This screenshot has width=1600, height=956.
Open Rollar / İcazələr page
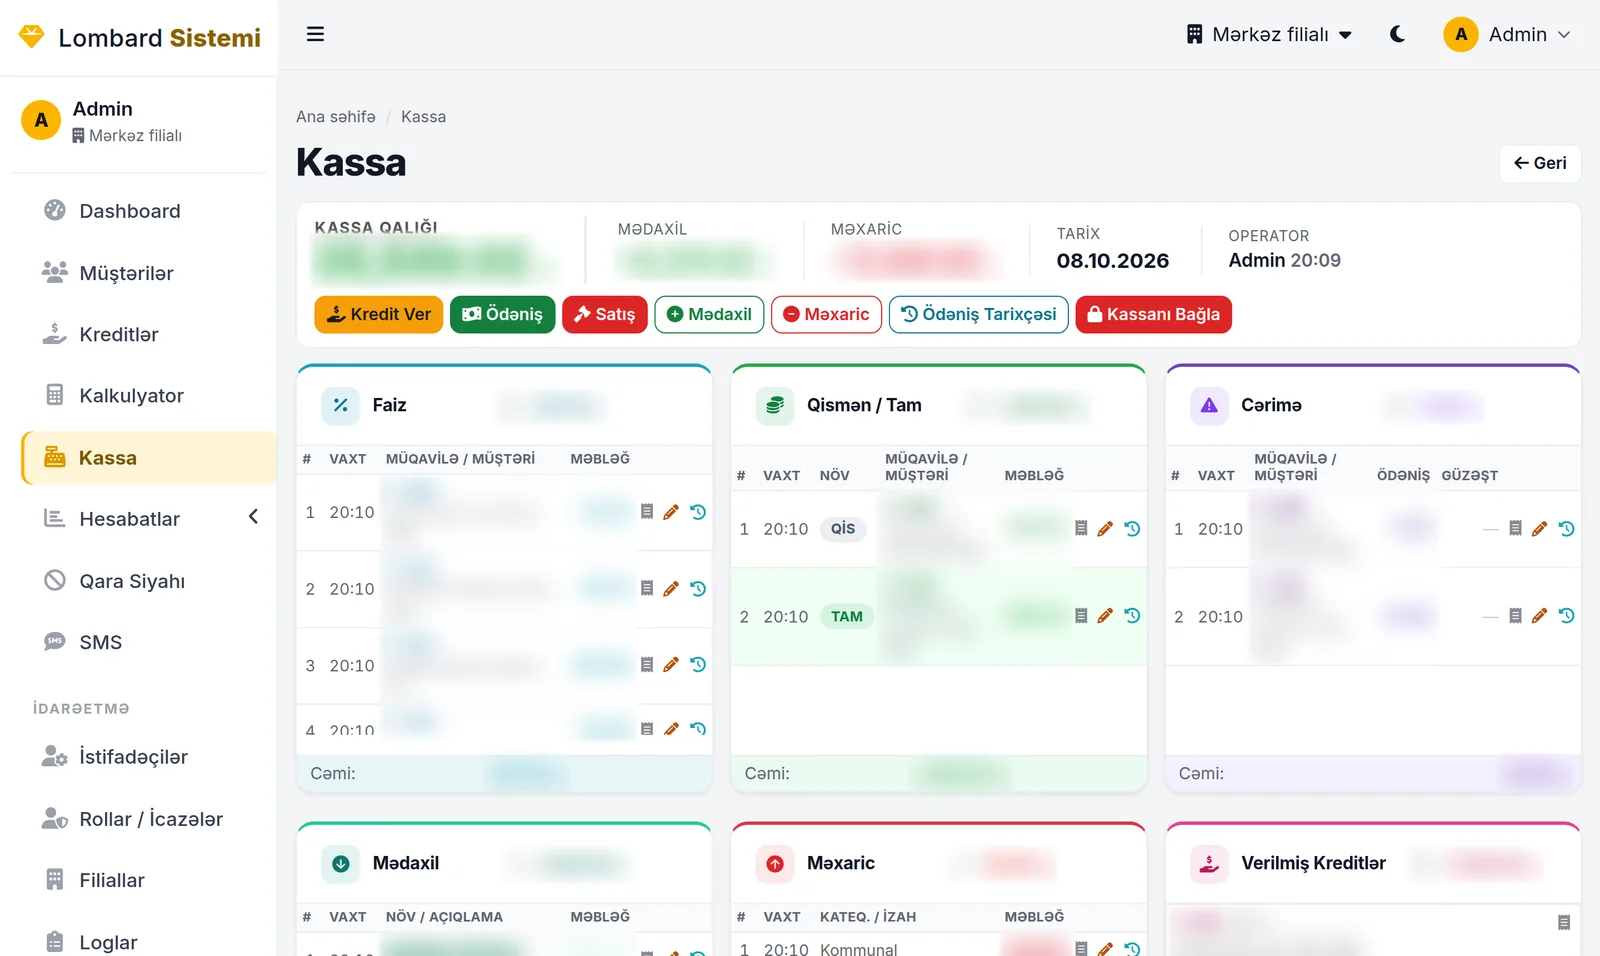coord(149,819)
